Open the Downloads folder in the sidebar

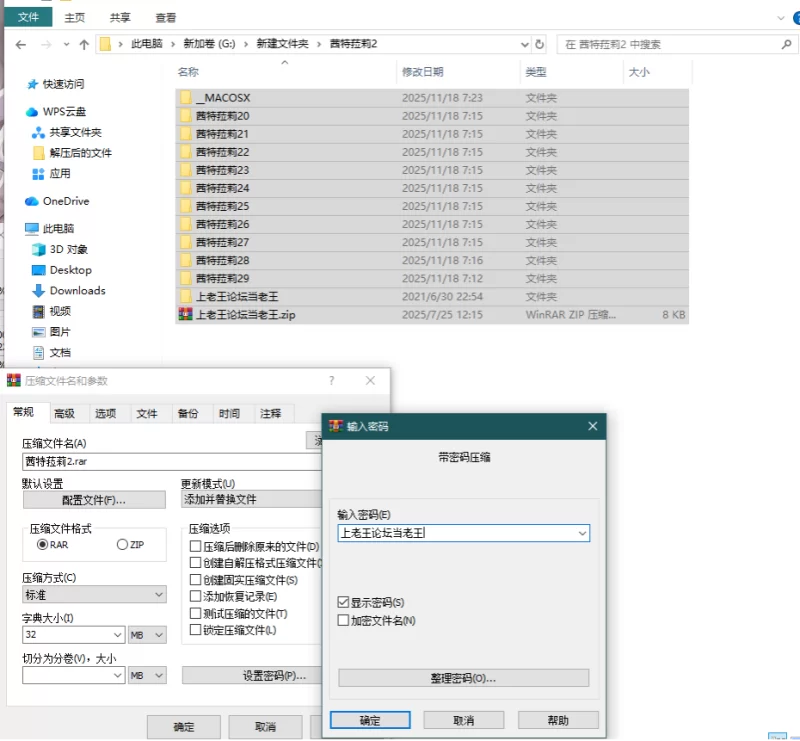(x=77, y=290)
